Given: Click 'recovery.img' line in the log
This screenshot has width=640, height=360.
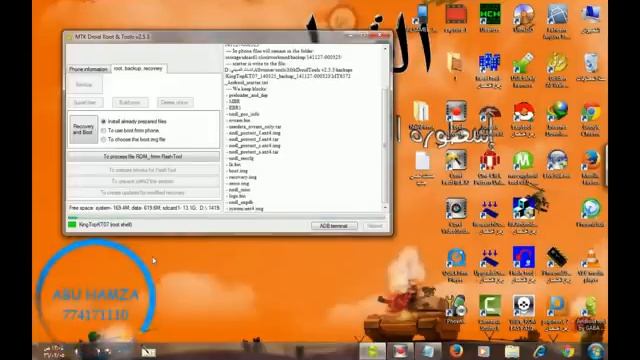Looking at the screenshot, I should [x=242, y=177].
